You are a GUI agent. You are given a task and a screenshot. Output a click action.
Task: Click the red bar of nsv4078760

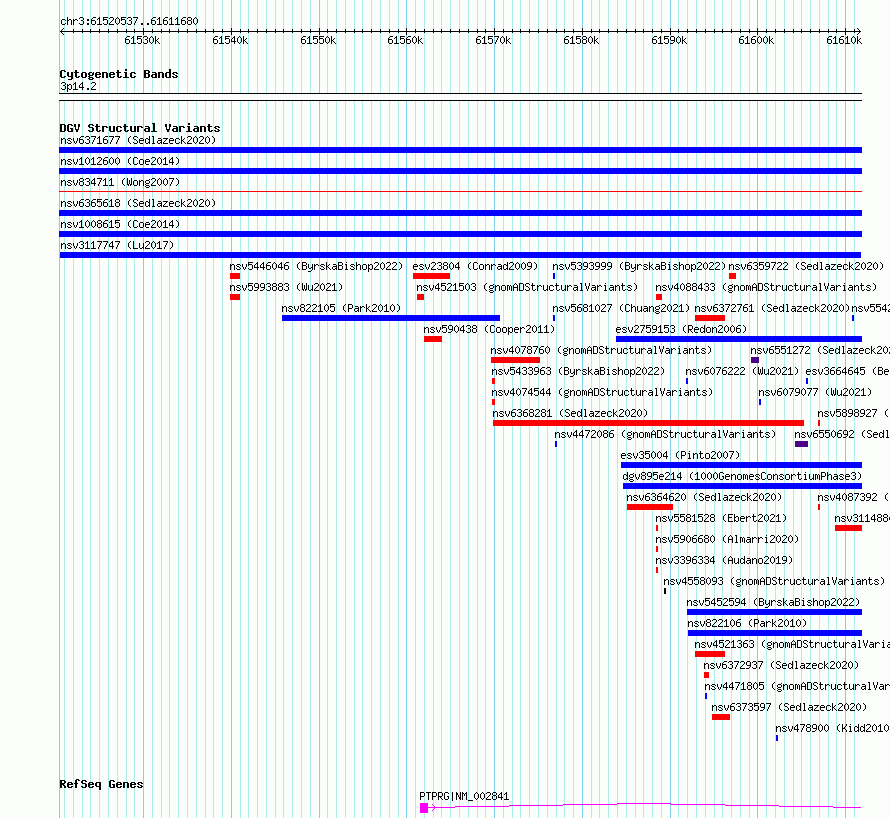[x=515, y=360]
